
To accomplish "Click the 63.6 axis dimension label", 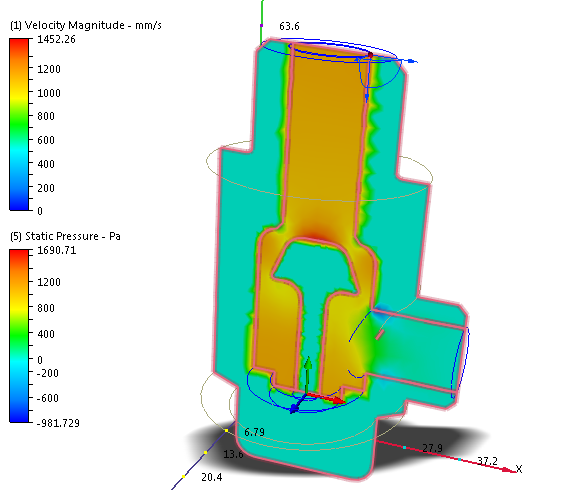I will click(289, 26).
